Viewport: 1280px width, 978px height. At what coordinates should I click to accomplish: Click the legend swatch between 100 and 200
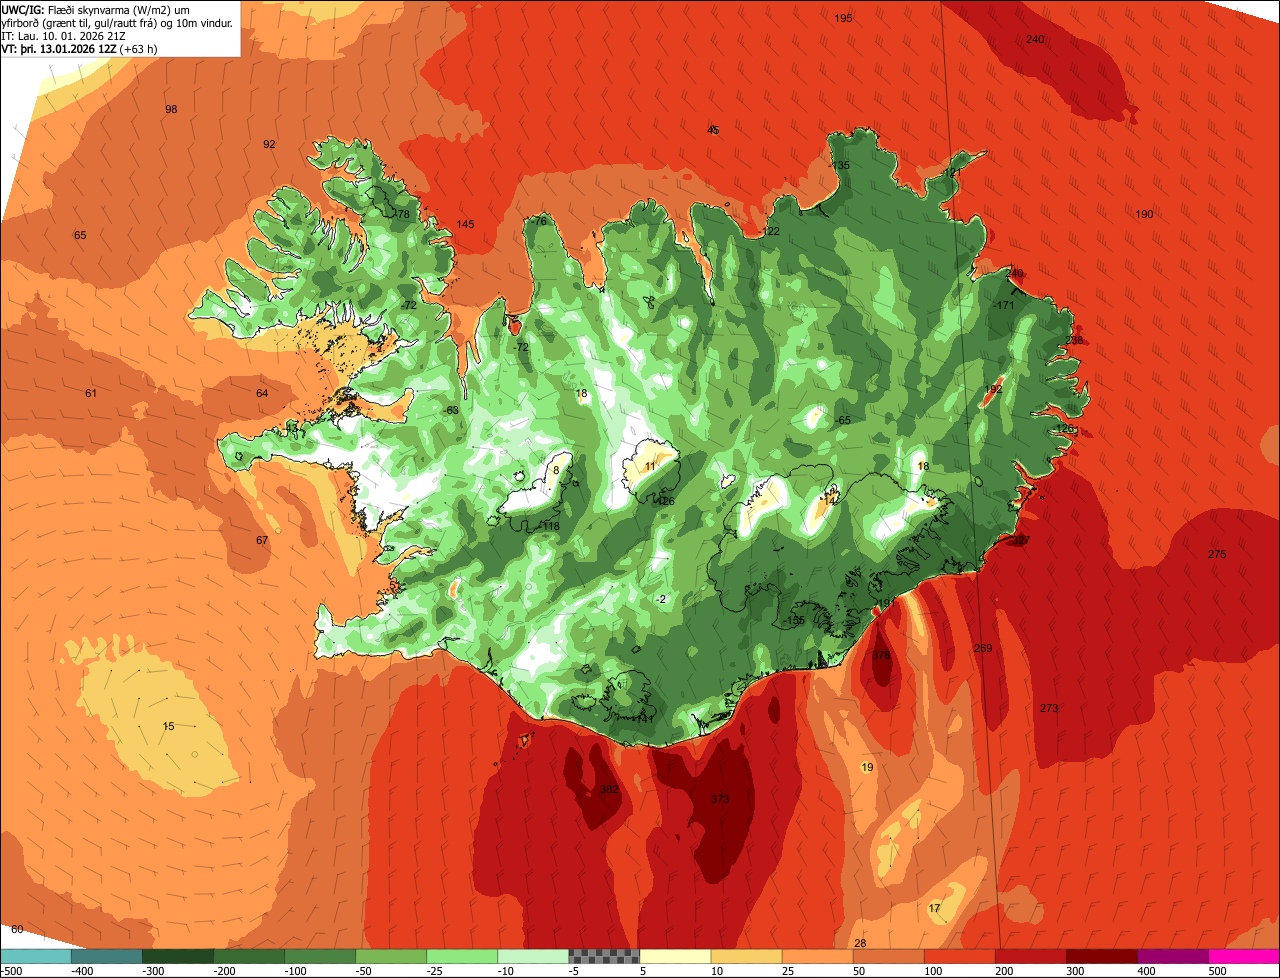click(959, 956)
